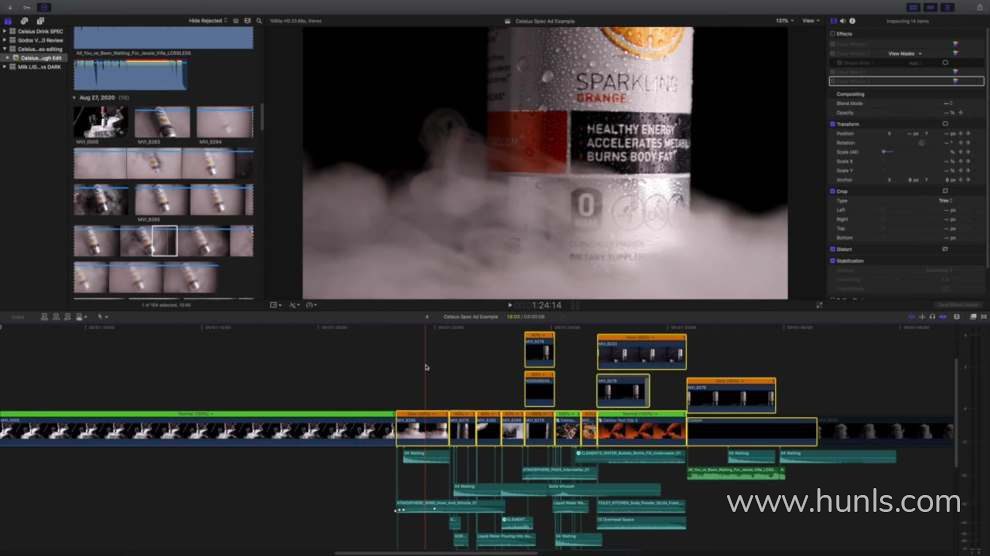Expand the Milk LIG...vs DARK library

tap(5, 66)
